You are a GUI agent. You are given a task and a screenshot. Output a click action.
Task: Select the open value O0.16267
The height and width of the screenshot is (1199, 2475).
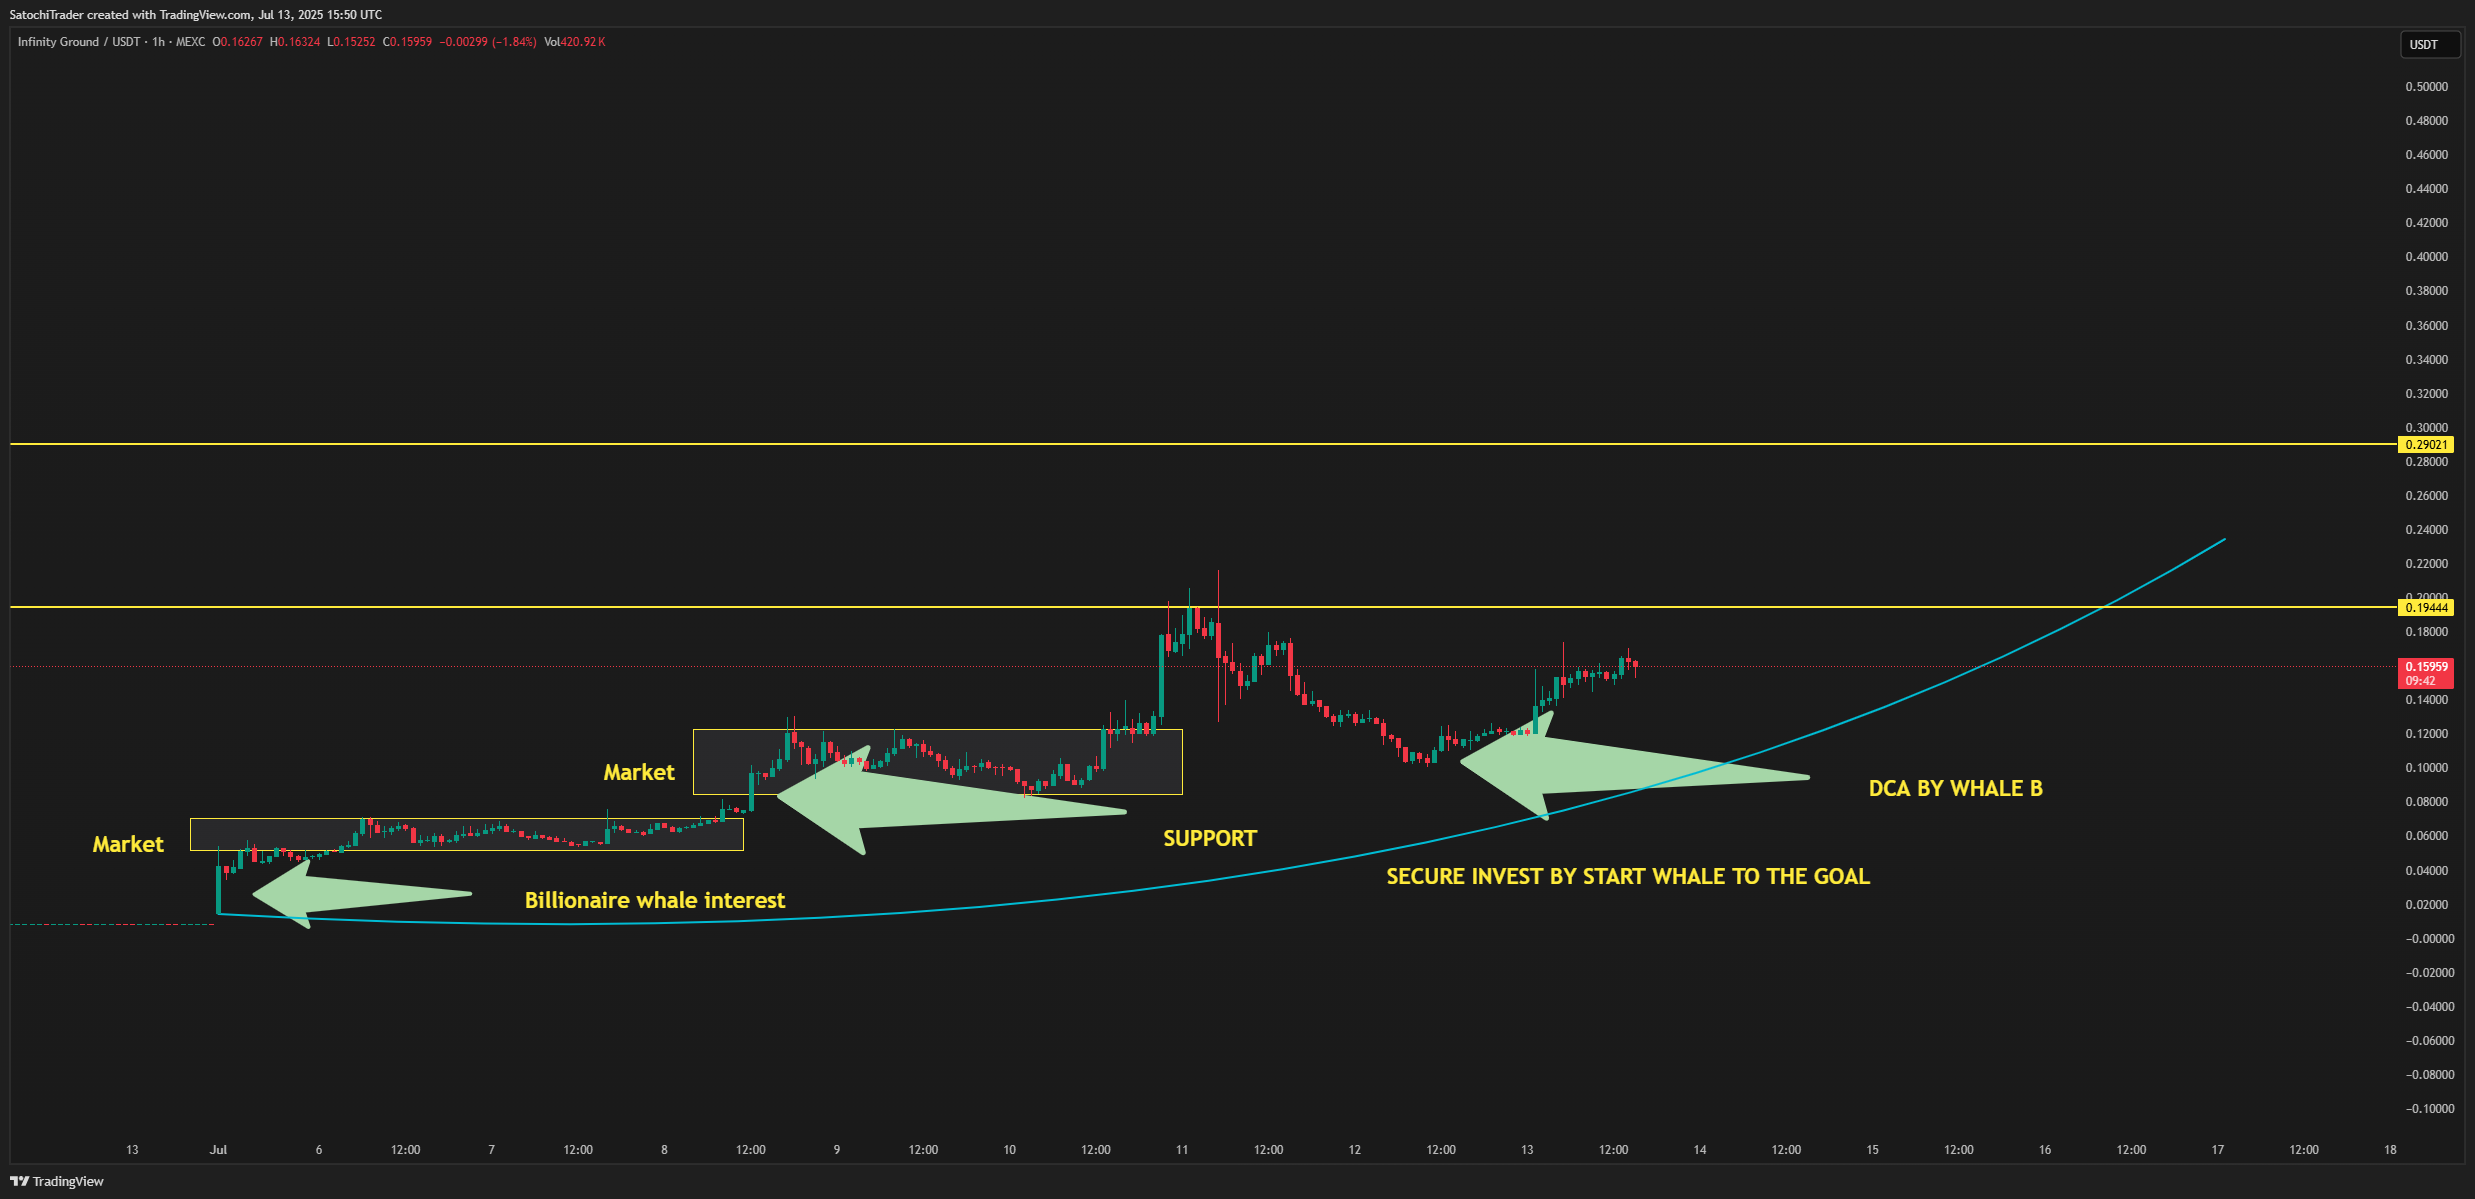238,42
